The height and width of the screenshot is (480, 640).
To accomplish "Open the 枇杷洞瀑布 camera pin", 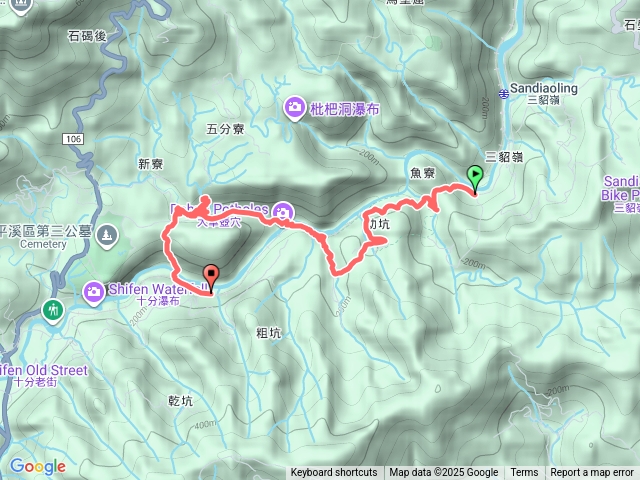I will 294,108.
